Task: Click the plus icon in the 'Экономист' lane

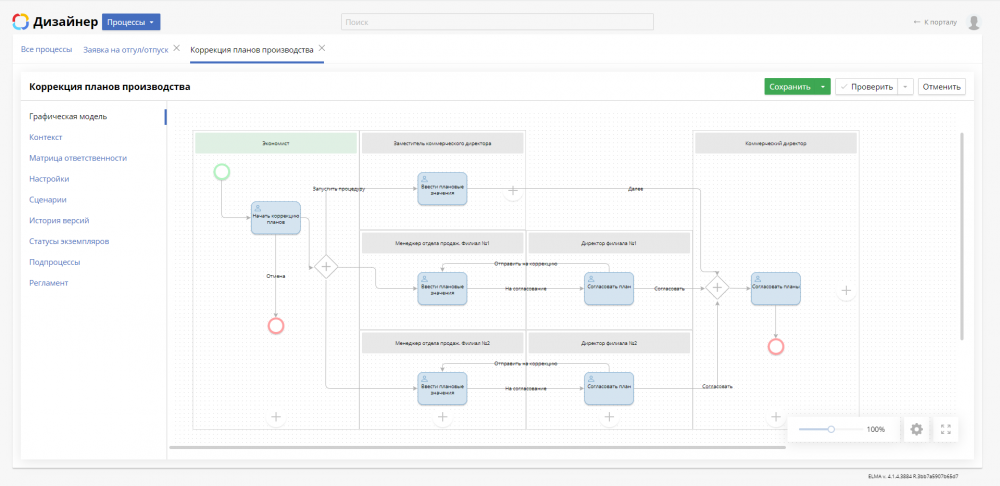Action: point(276,417)
